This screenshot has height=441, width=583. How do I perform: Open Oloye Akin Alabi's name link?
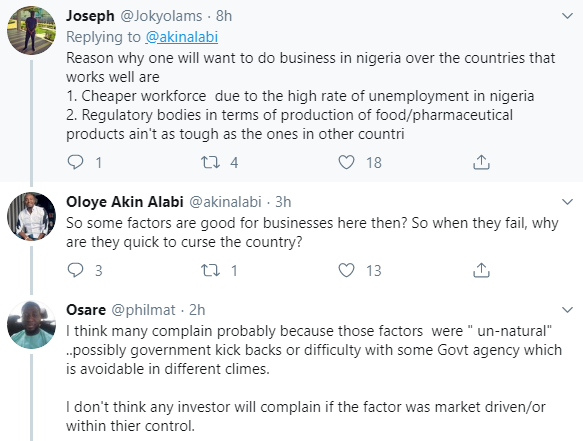point(125,202)
